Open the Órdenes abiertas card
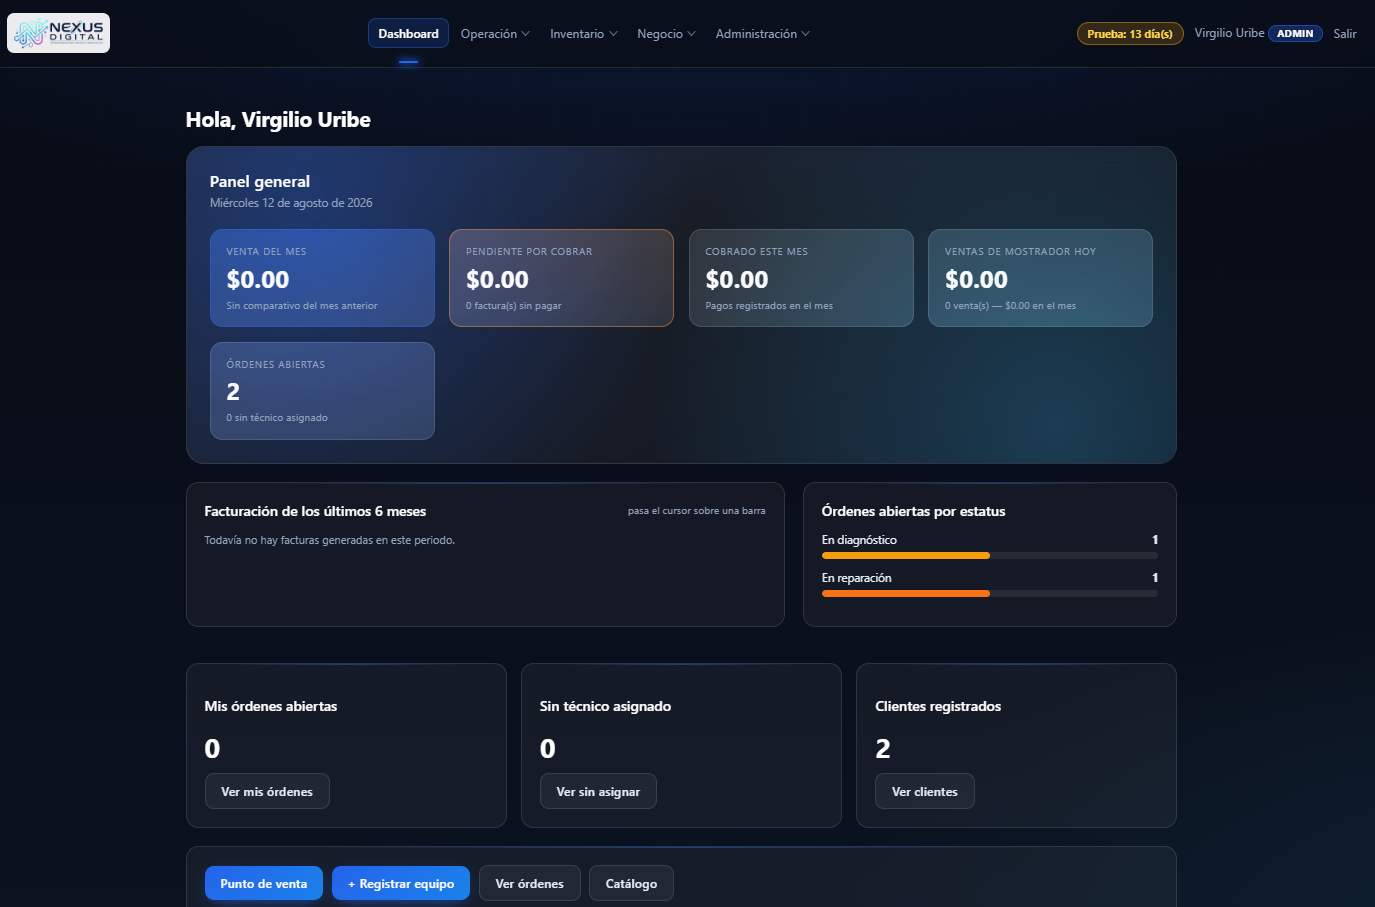This screenshot has height=907, width=1375. pos(322,391)
